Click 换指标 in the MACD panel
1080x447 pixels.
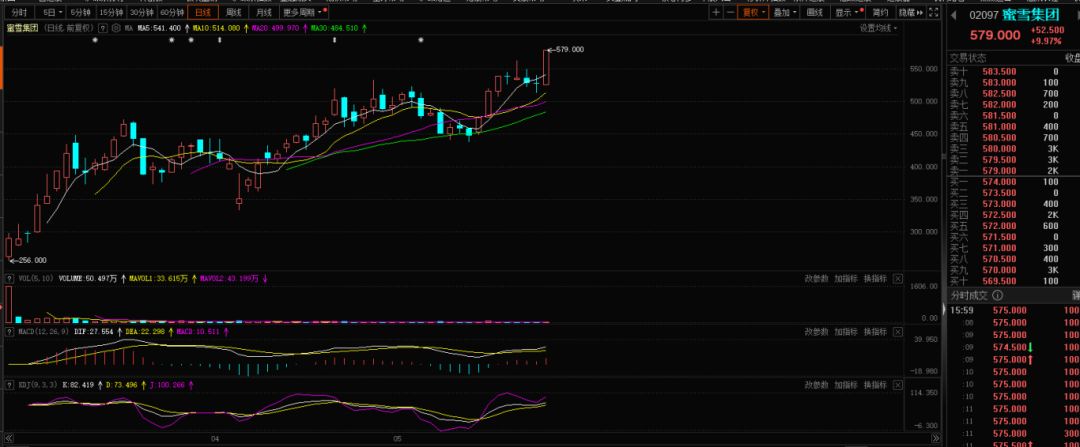coord(876,331)
